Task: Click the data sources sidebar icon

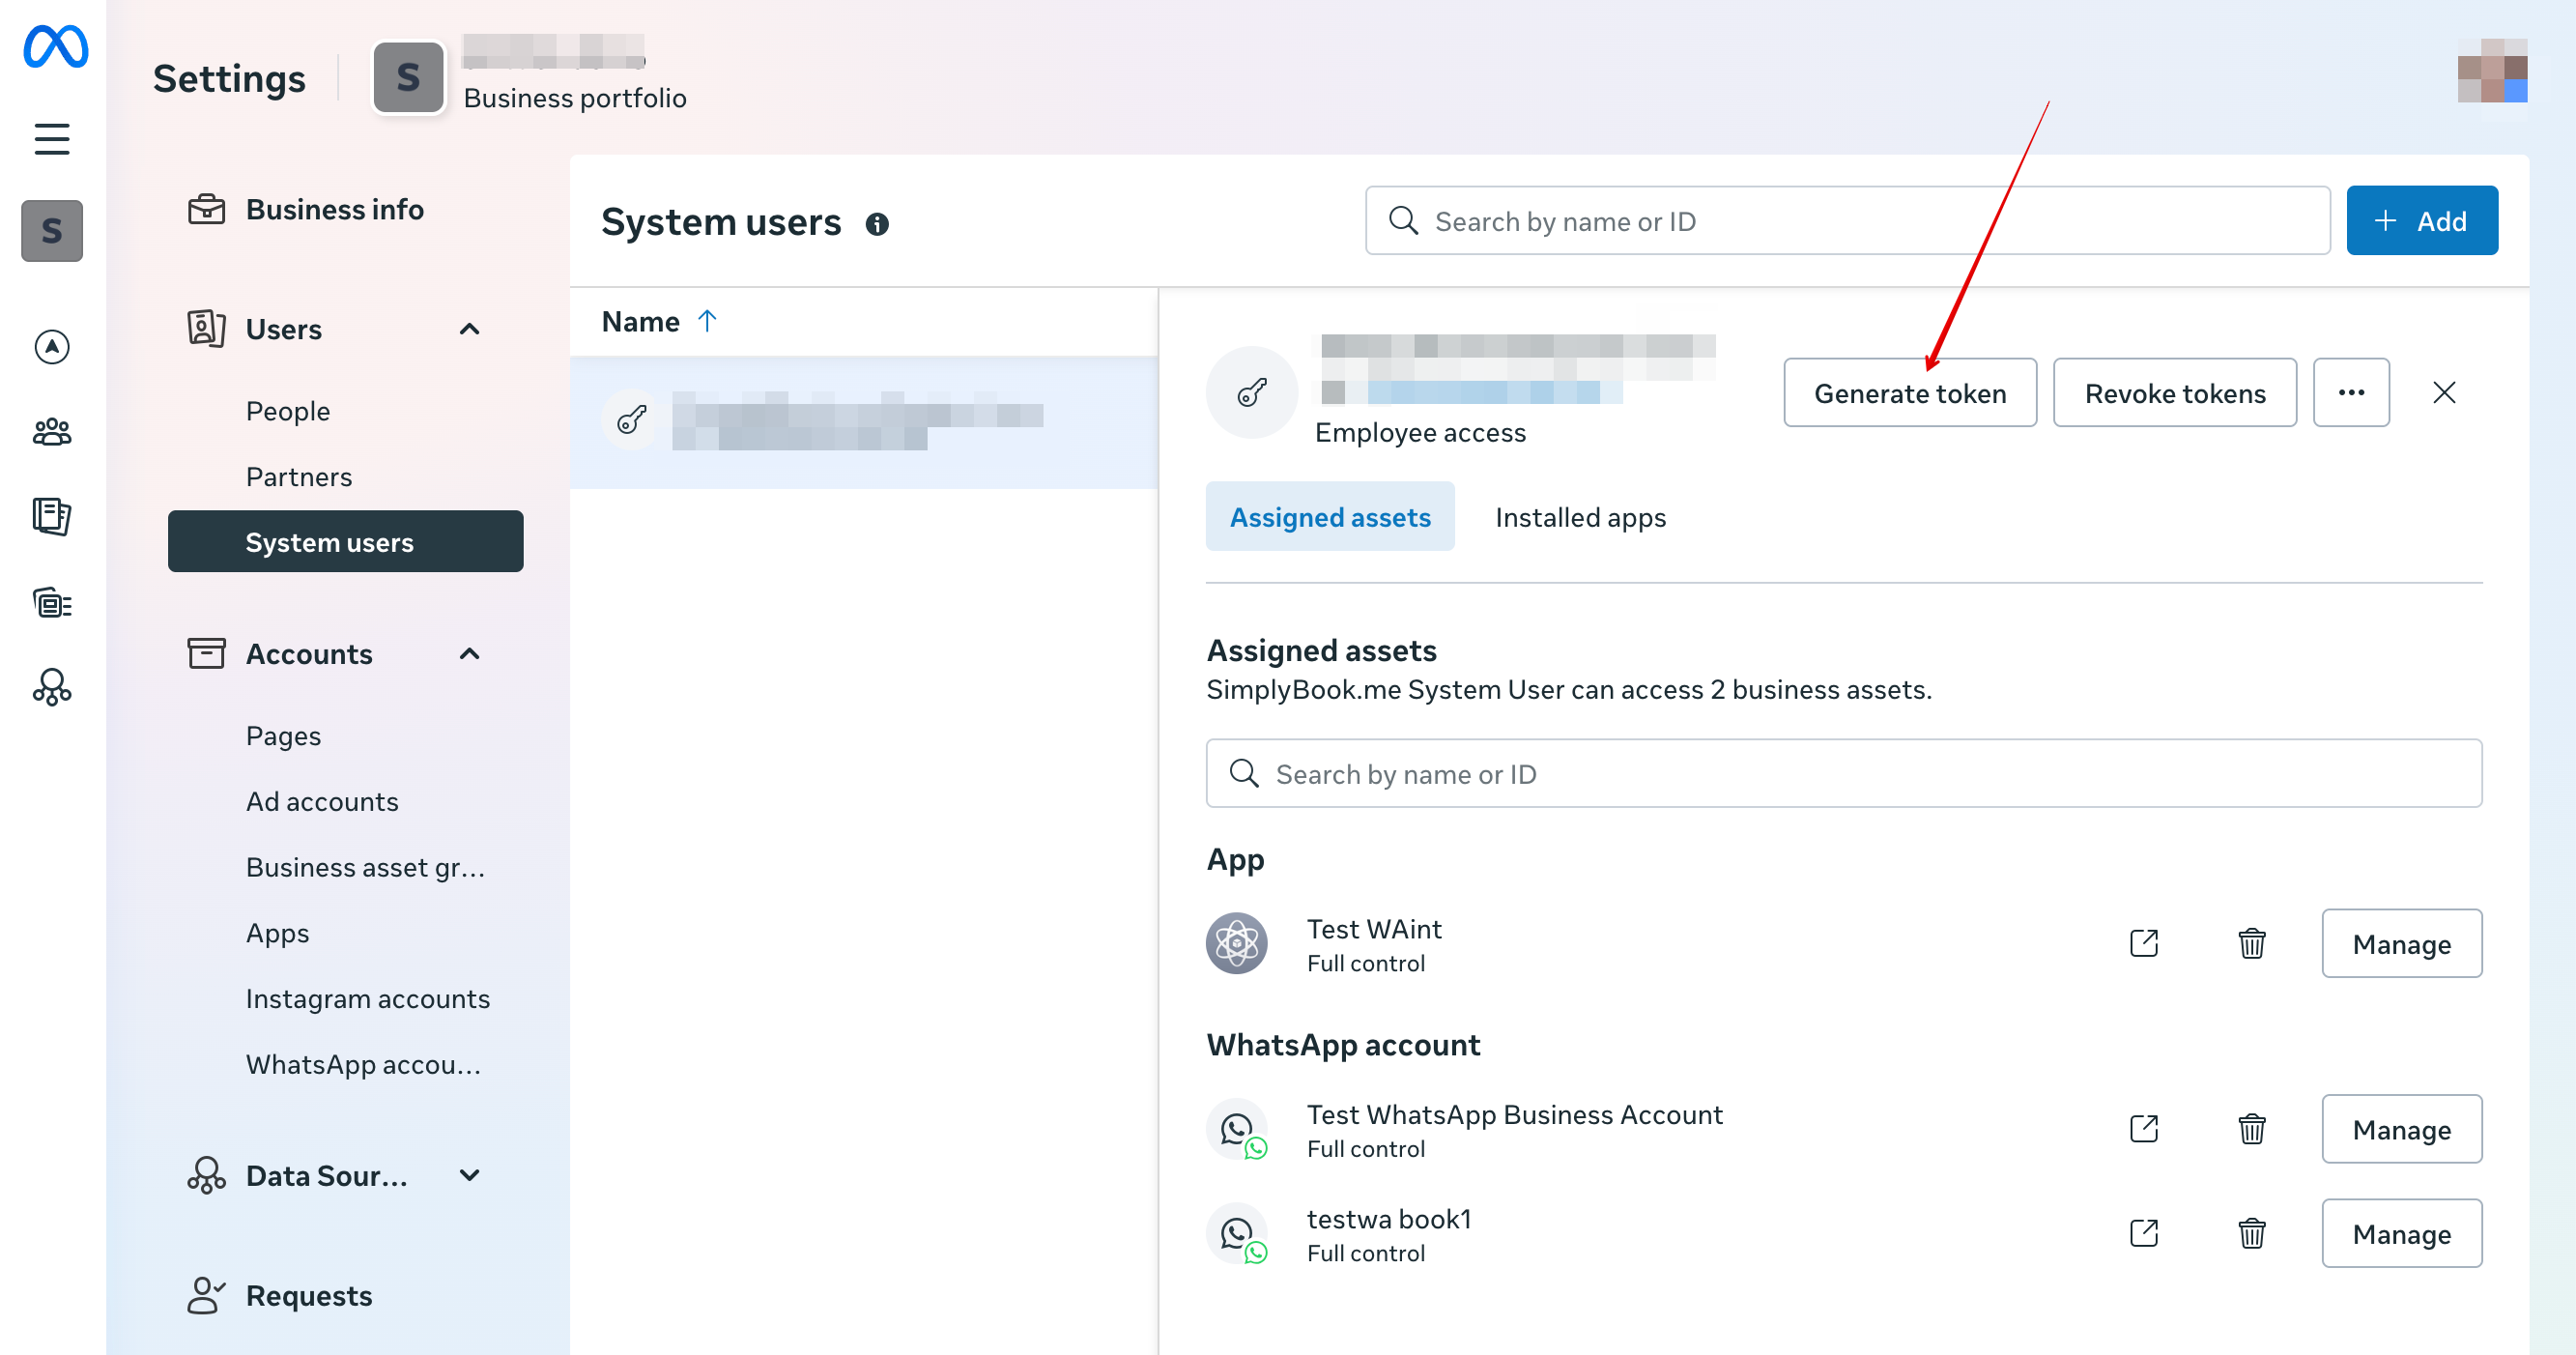Action: [52, 688]
